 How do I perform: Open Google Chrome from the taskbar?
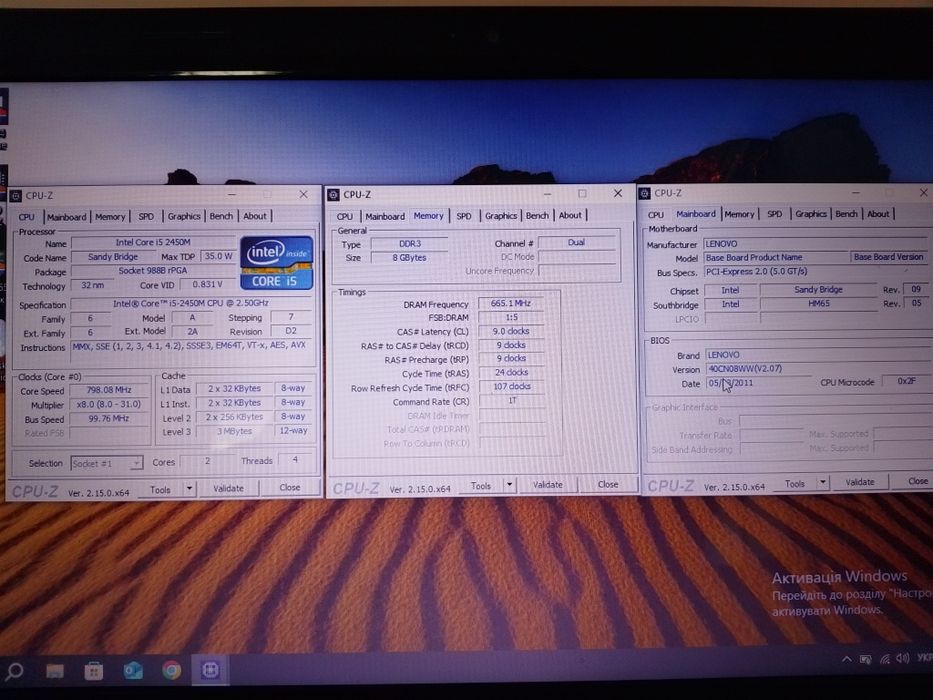pos(171,670)
